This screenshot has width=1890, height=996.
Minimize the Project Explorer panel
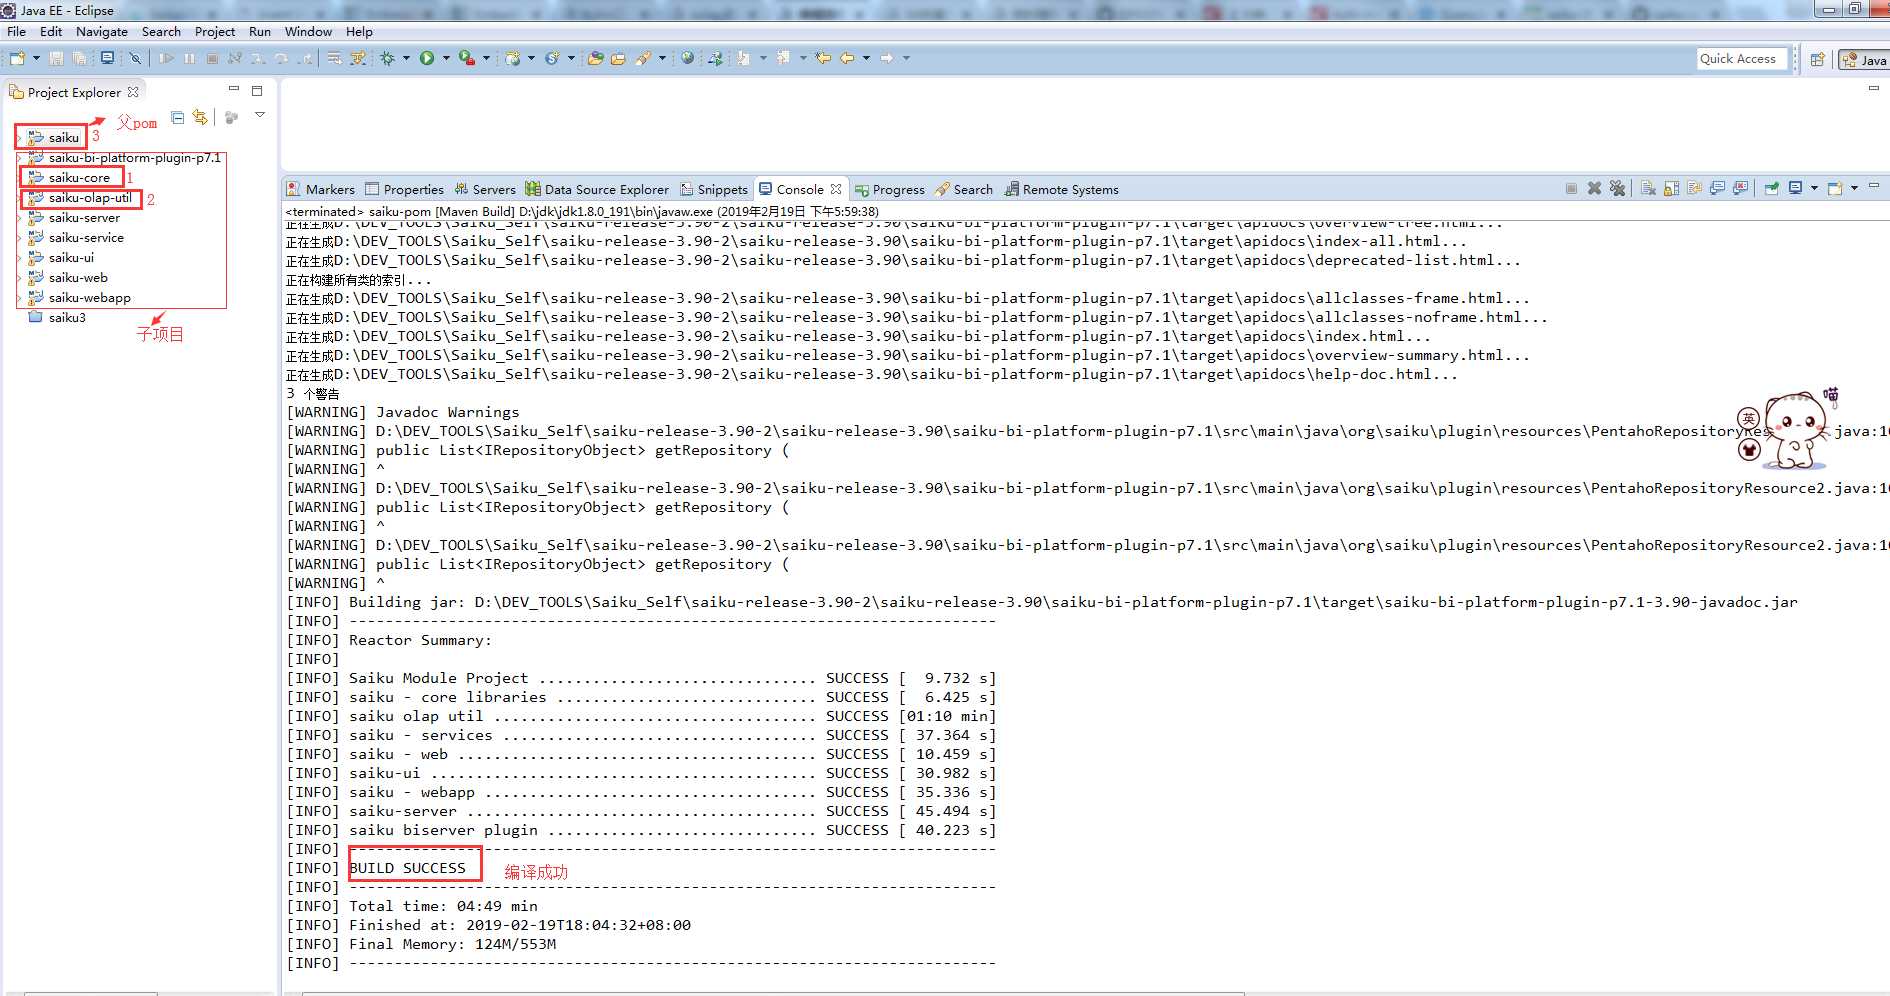[234, 90]
